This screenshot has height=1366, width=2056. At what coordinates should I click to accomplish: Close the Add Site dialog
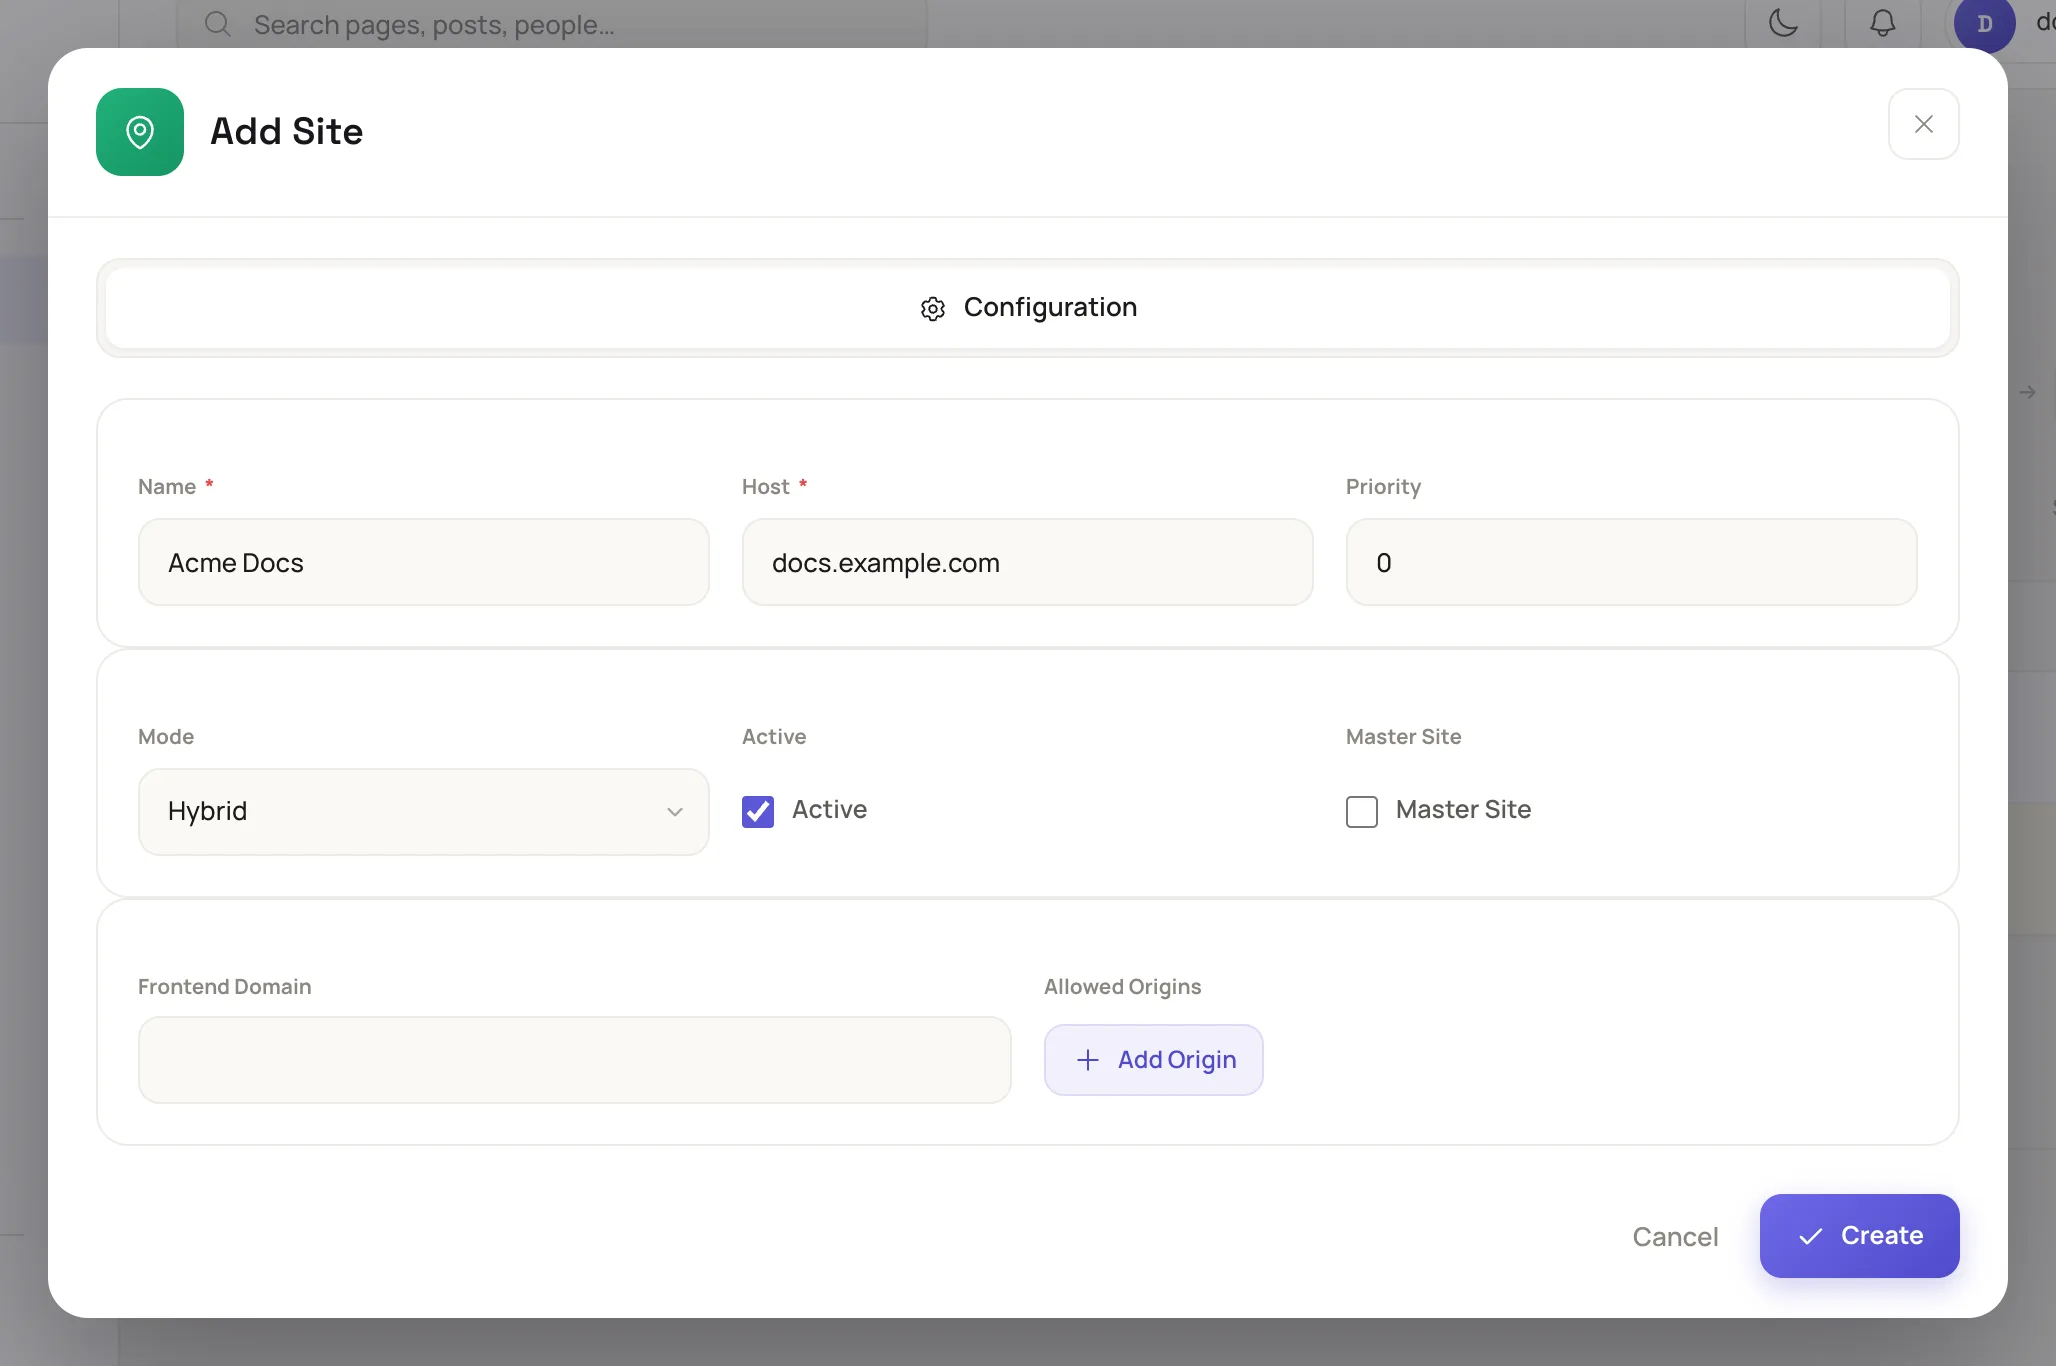pos(1923,124)
